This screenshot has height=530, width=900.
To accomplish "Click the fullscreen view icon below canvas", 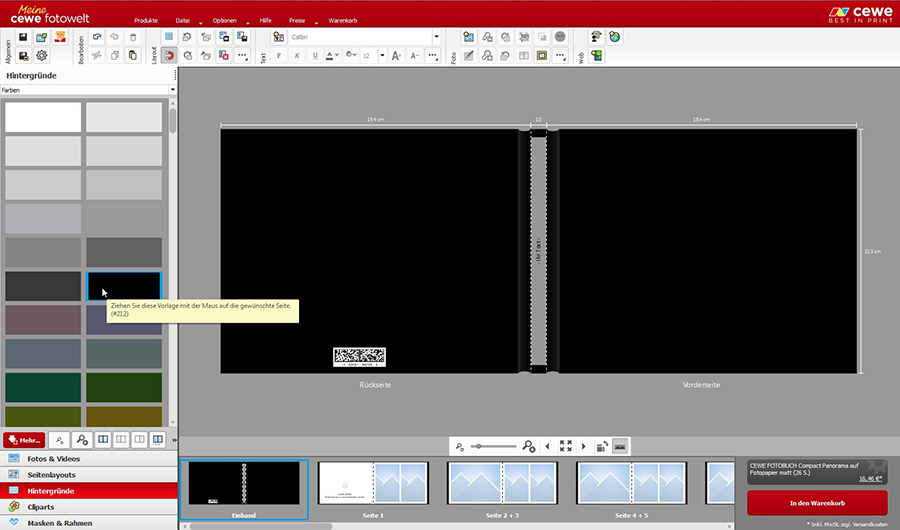I will [x=566, y=446].
